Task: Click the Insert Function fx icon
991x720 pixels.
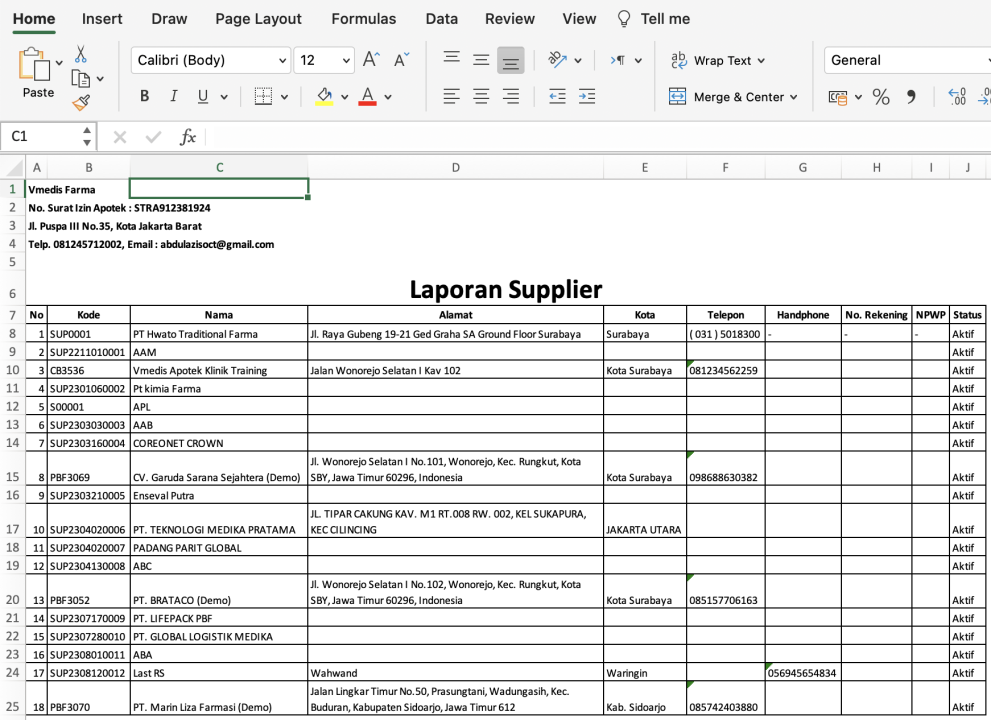Action: pos(188,137)
